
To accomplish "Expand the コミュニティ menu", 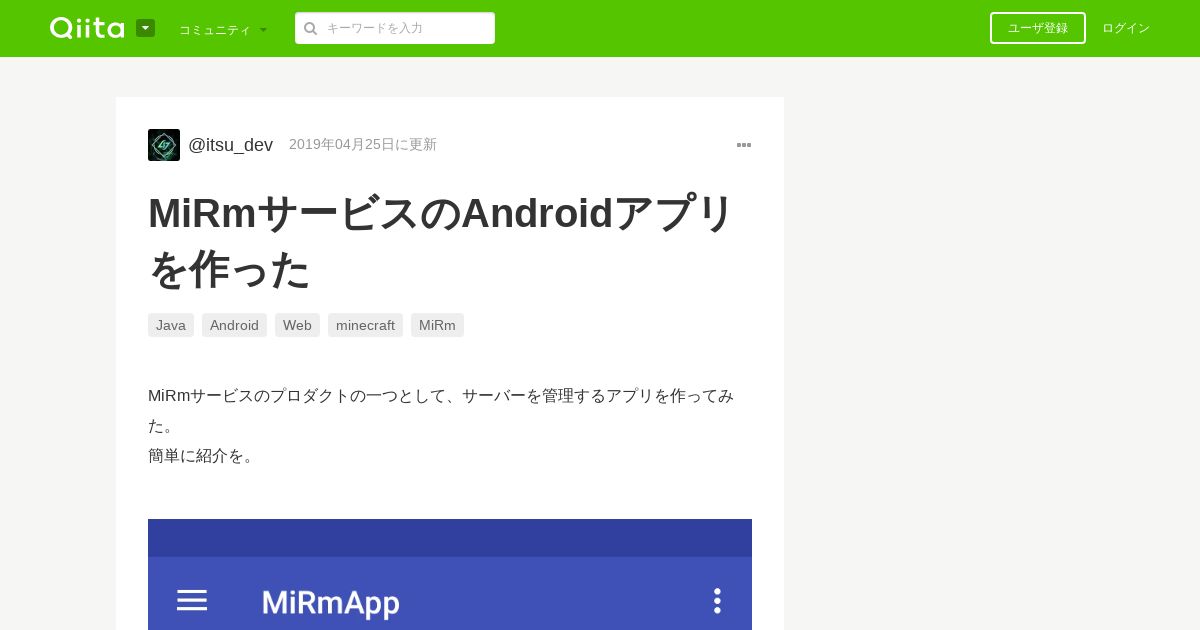I will 223,29.
